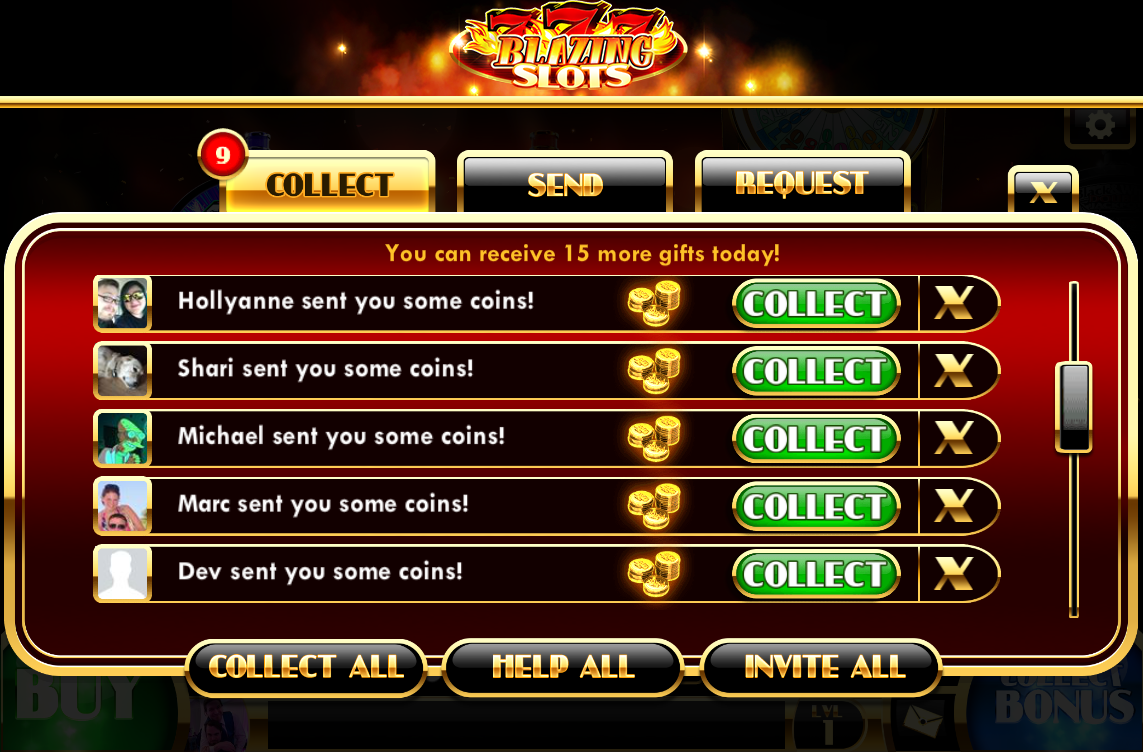1143x752 pixels.
Task: Remove Dev's gift using the X icon
Action: coord(953,573)
